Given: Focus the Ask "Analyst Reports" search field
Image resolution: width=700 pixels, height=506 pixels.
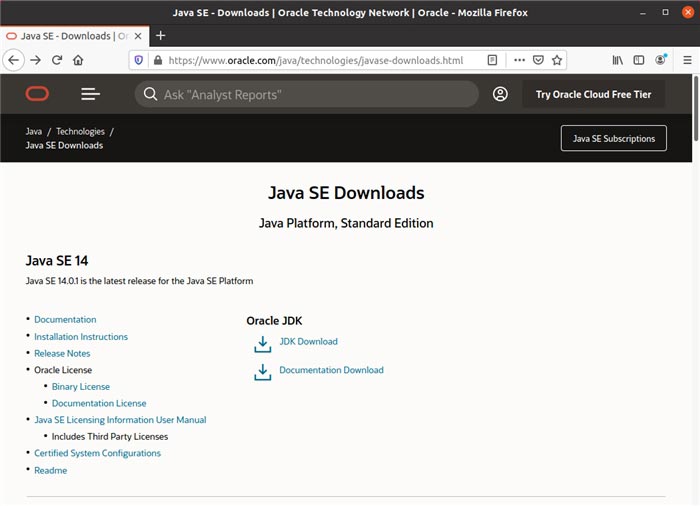Looking at the screenshot, I should point(308,94).
